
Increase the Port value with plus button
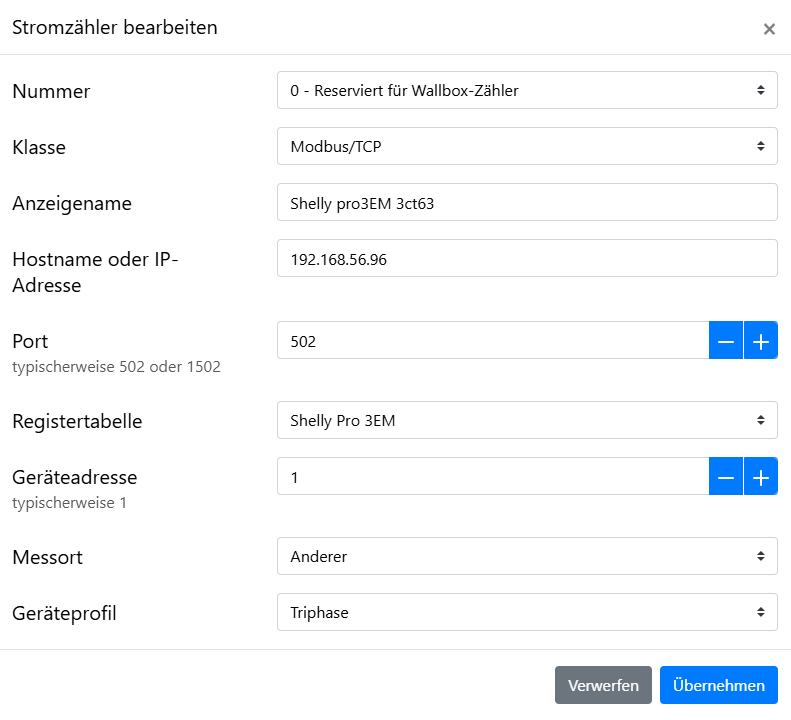click(x=761, y=341)
